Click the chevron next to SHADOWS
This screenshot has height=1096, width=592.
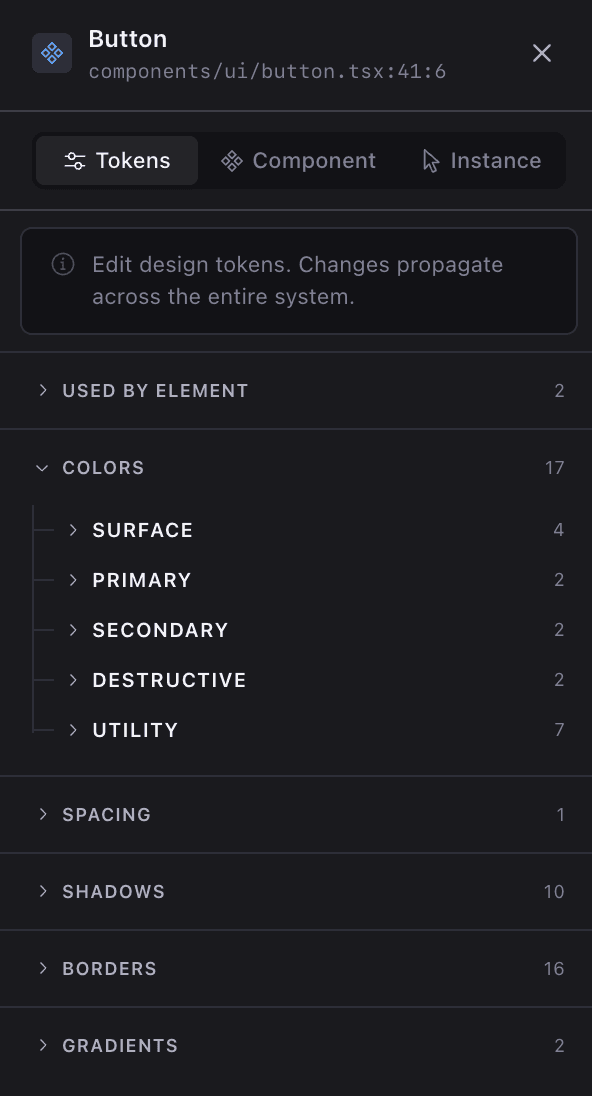point(41,891)
